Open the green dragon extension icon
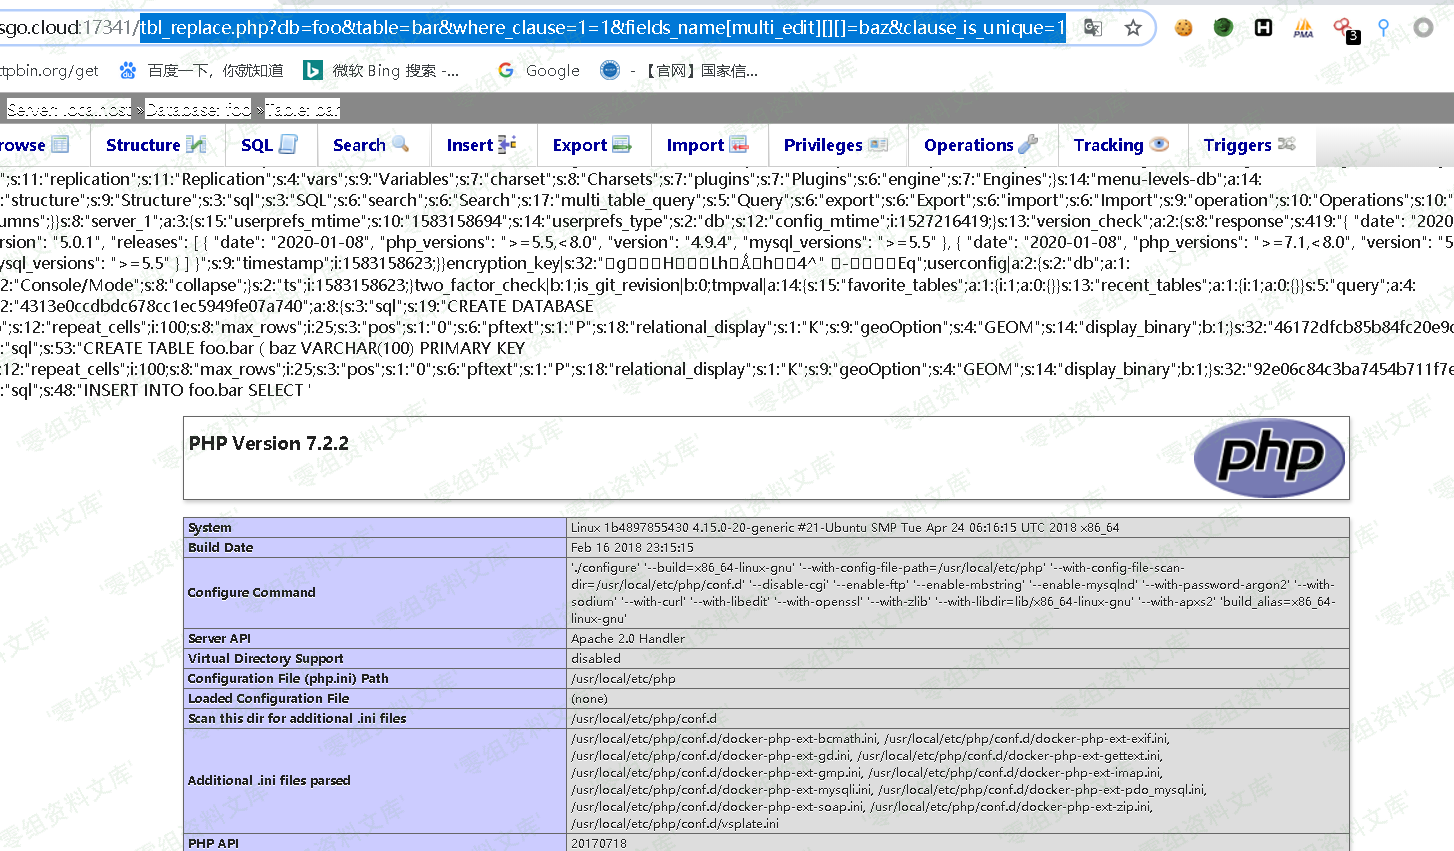 [1223, 28]
